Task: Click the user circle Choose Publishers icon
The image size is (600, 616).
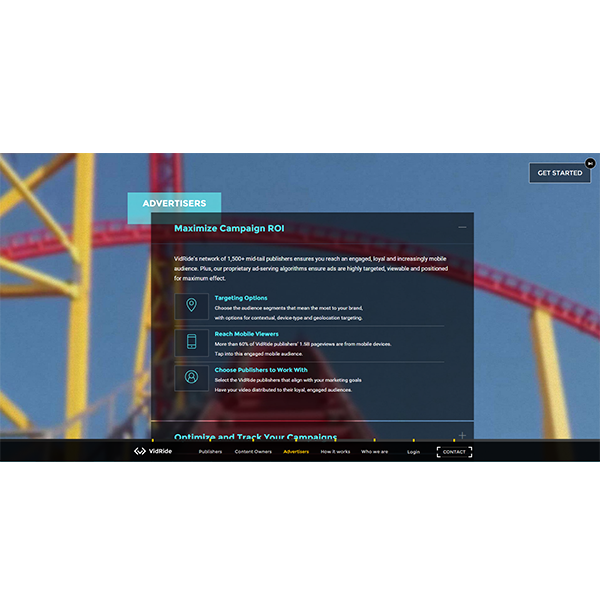Action: pos(191,378)
